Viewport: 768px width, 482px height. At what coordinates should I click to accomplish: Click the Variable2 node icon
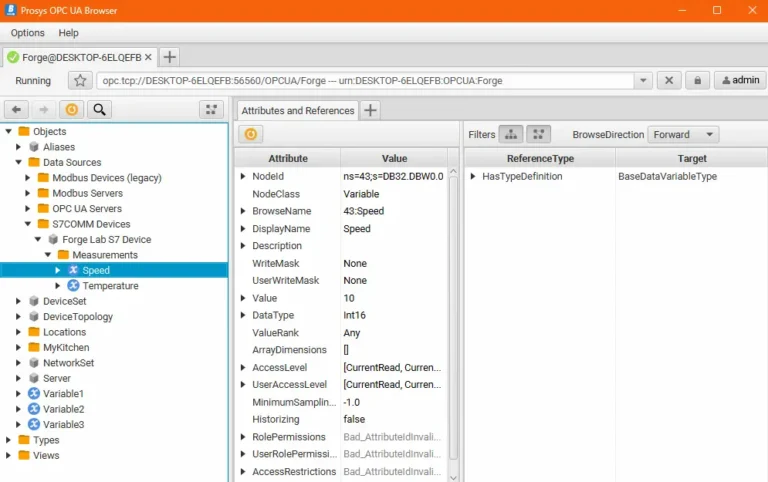34,409
